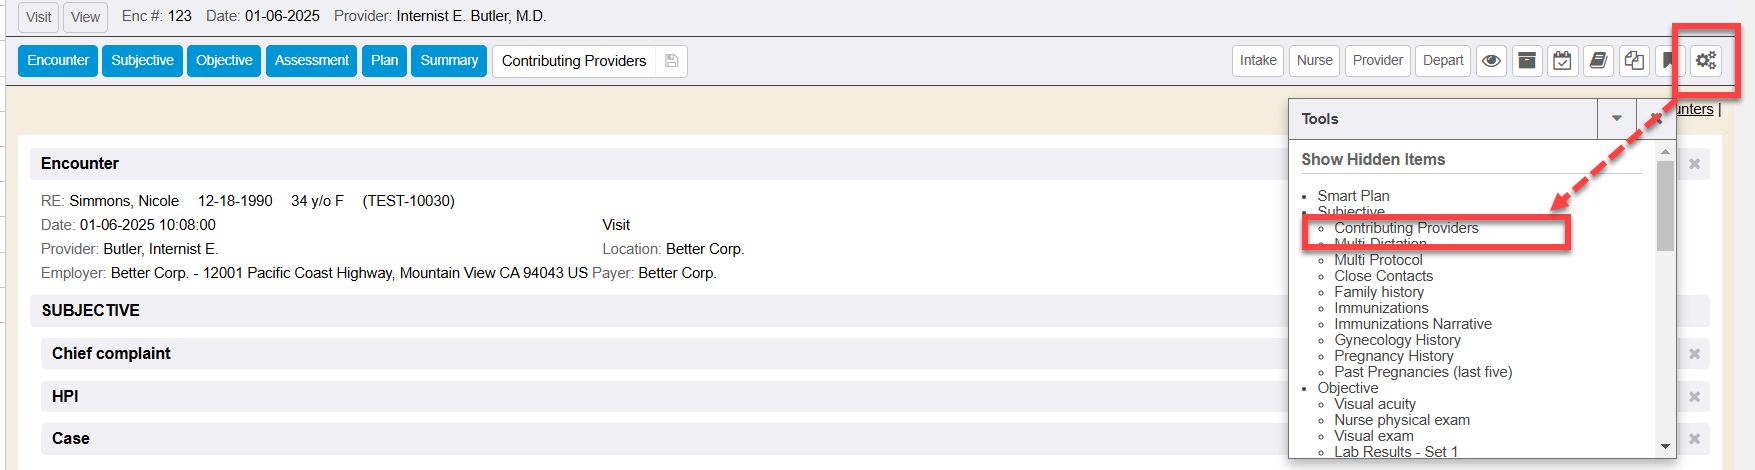
Task: Click the eye icon in the toolbar
Action: pos(1491,61)
